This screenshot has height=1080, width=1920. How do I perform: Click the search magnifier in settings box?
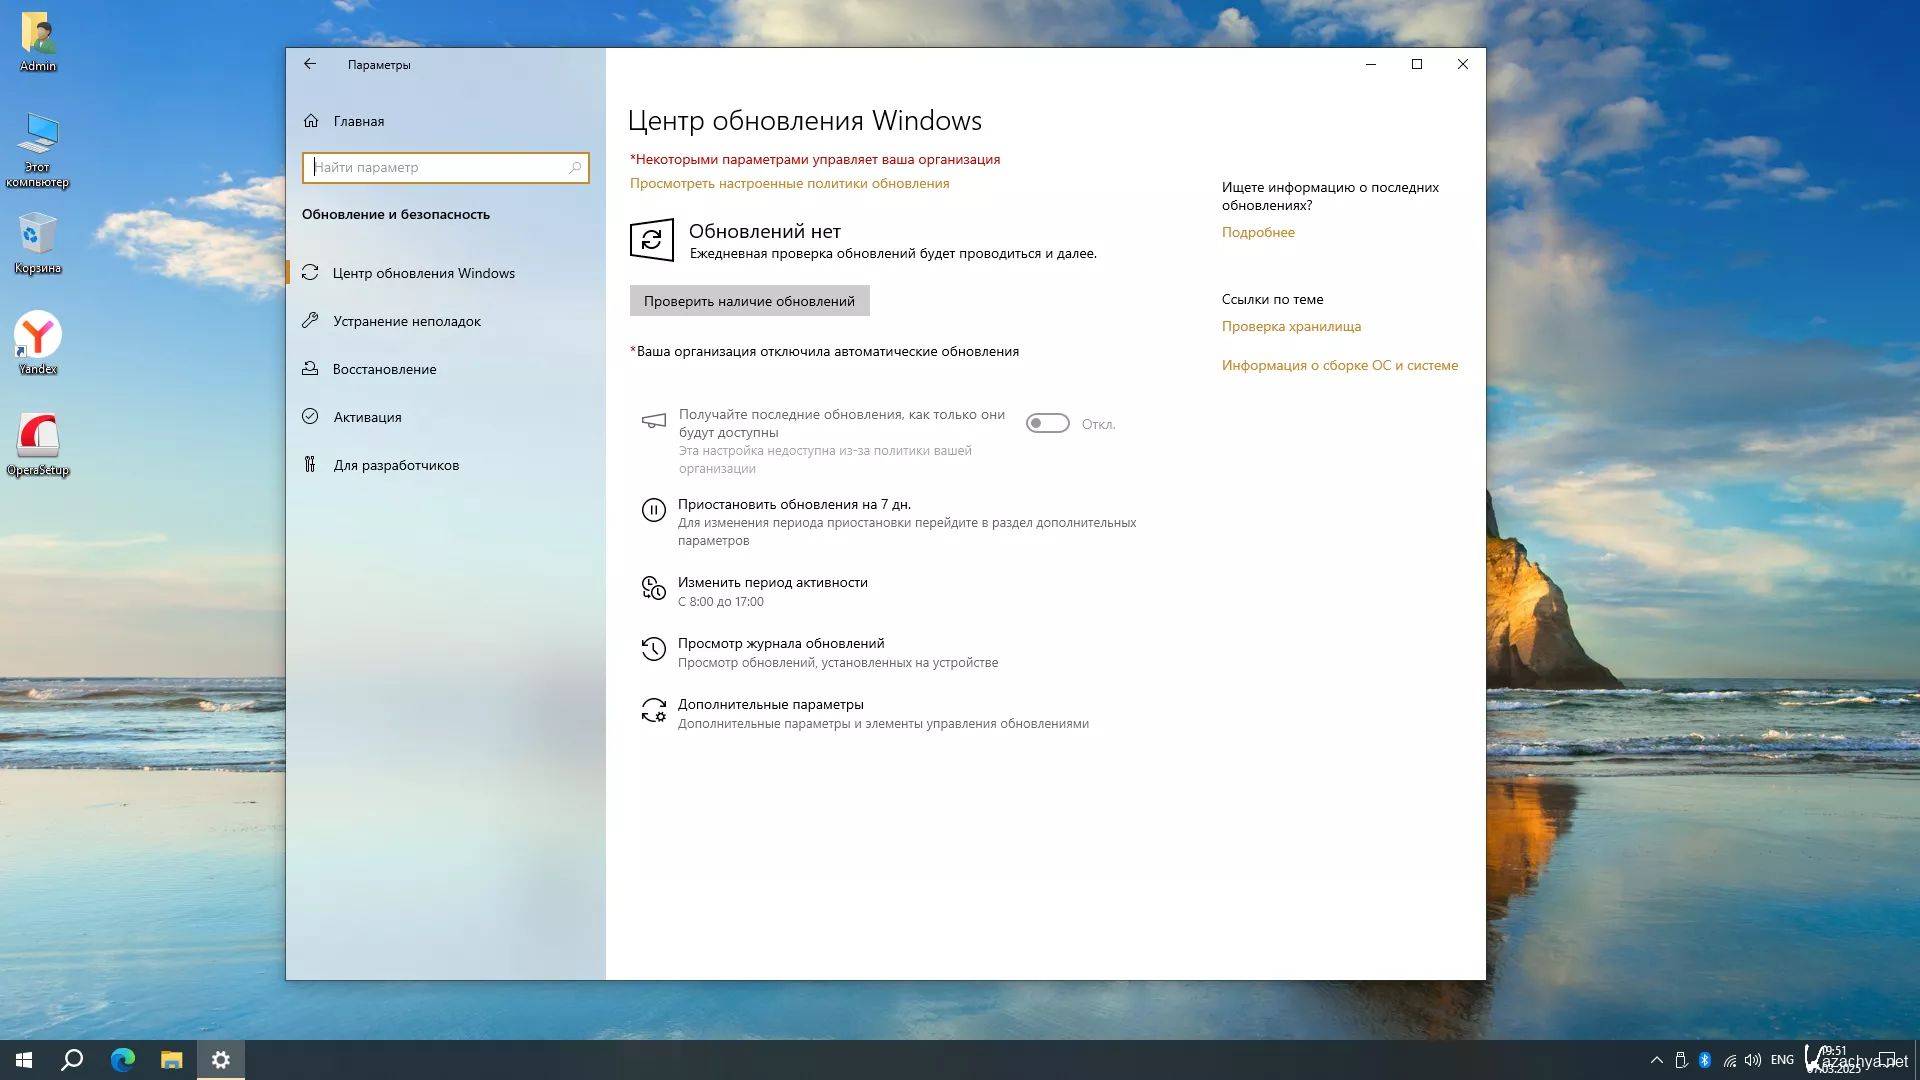point(575,167)
